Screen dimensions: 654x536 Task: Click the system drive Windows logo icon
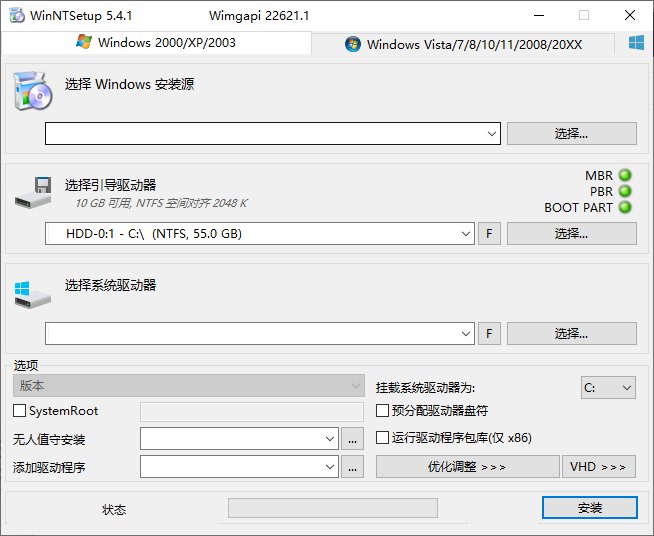click(x=33, y=295)
